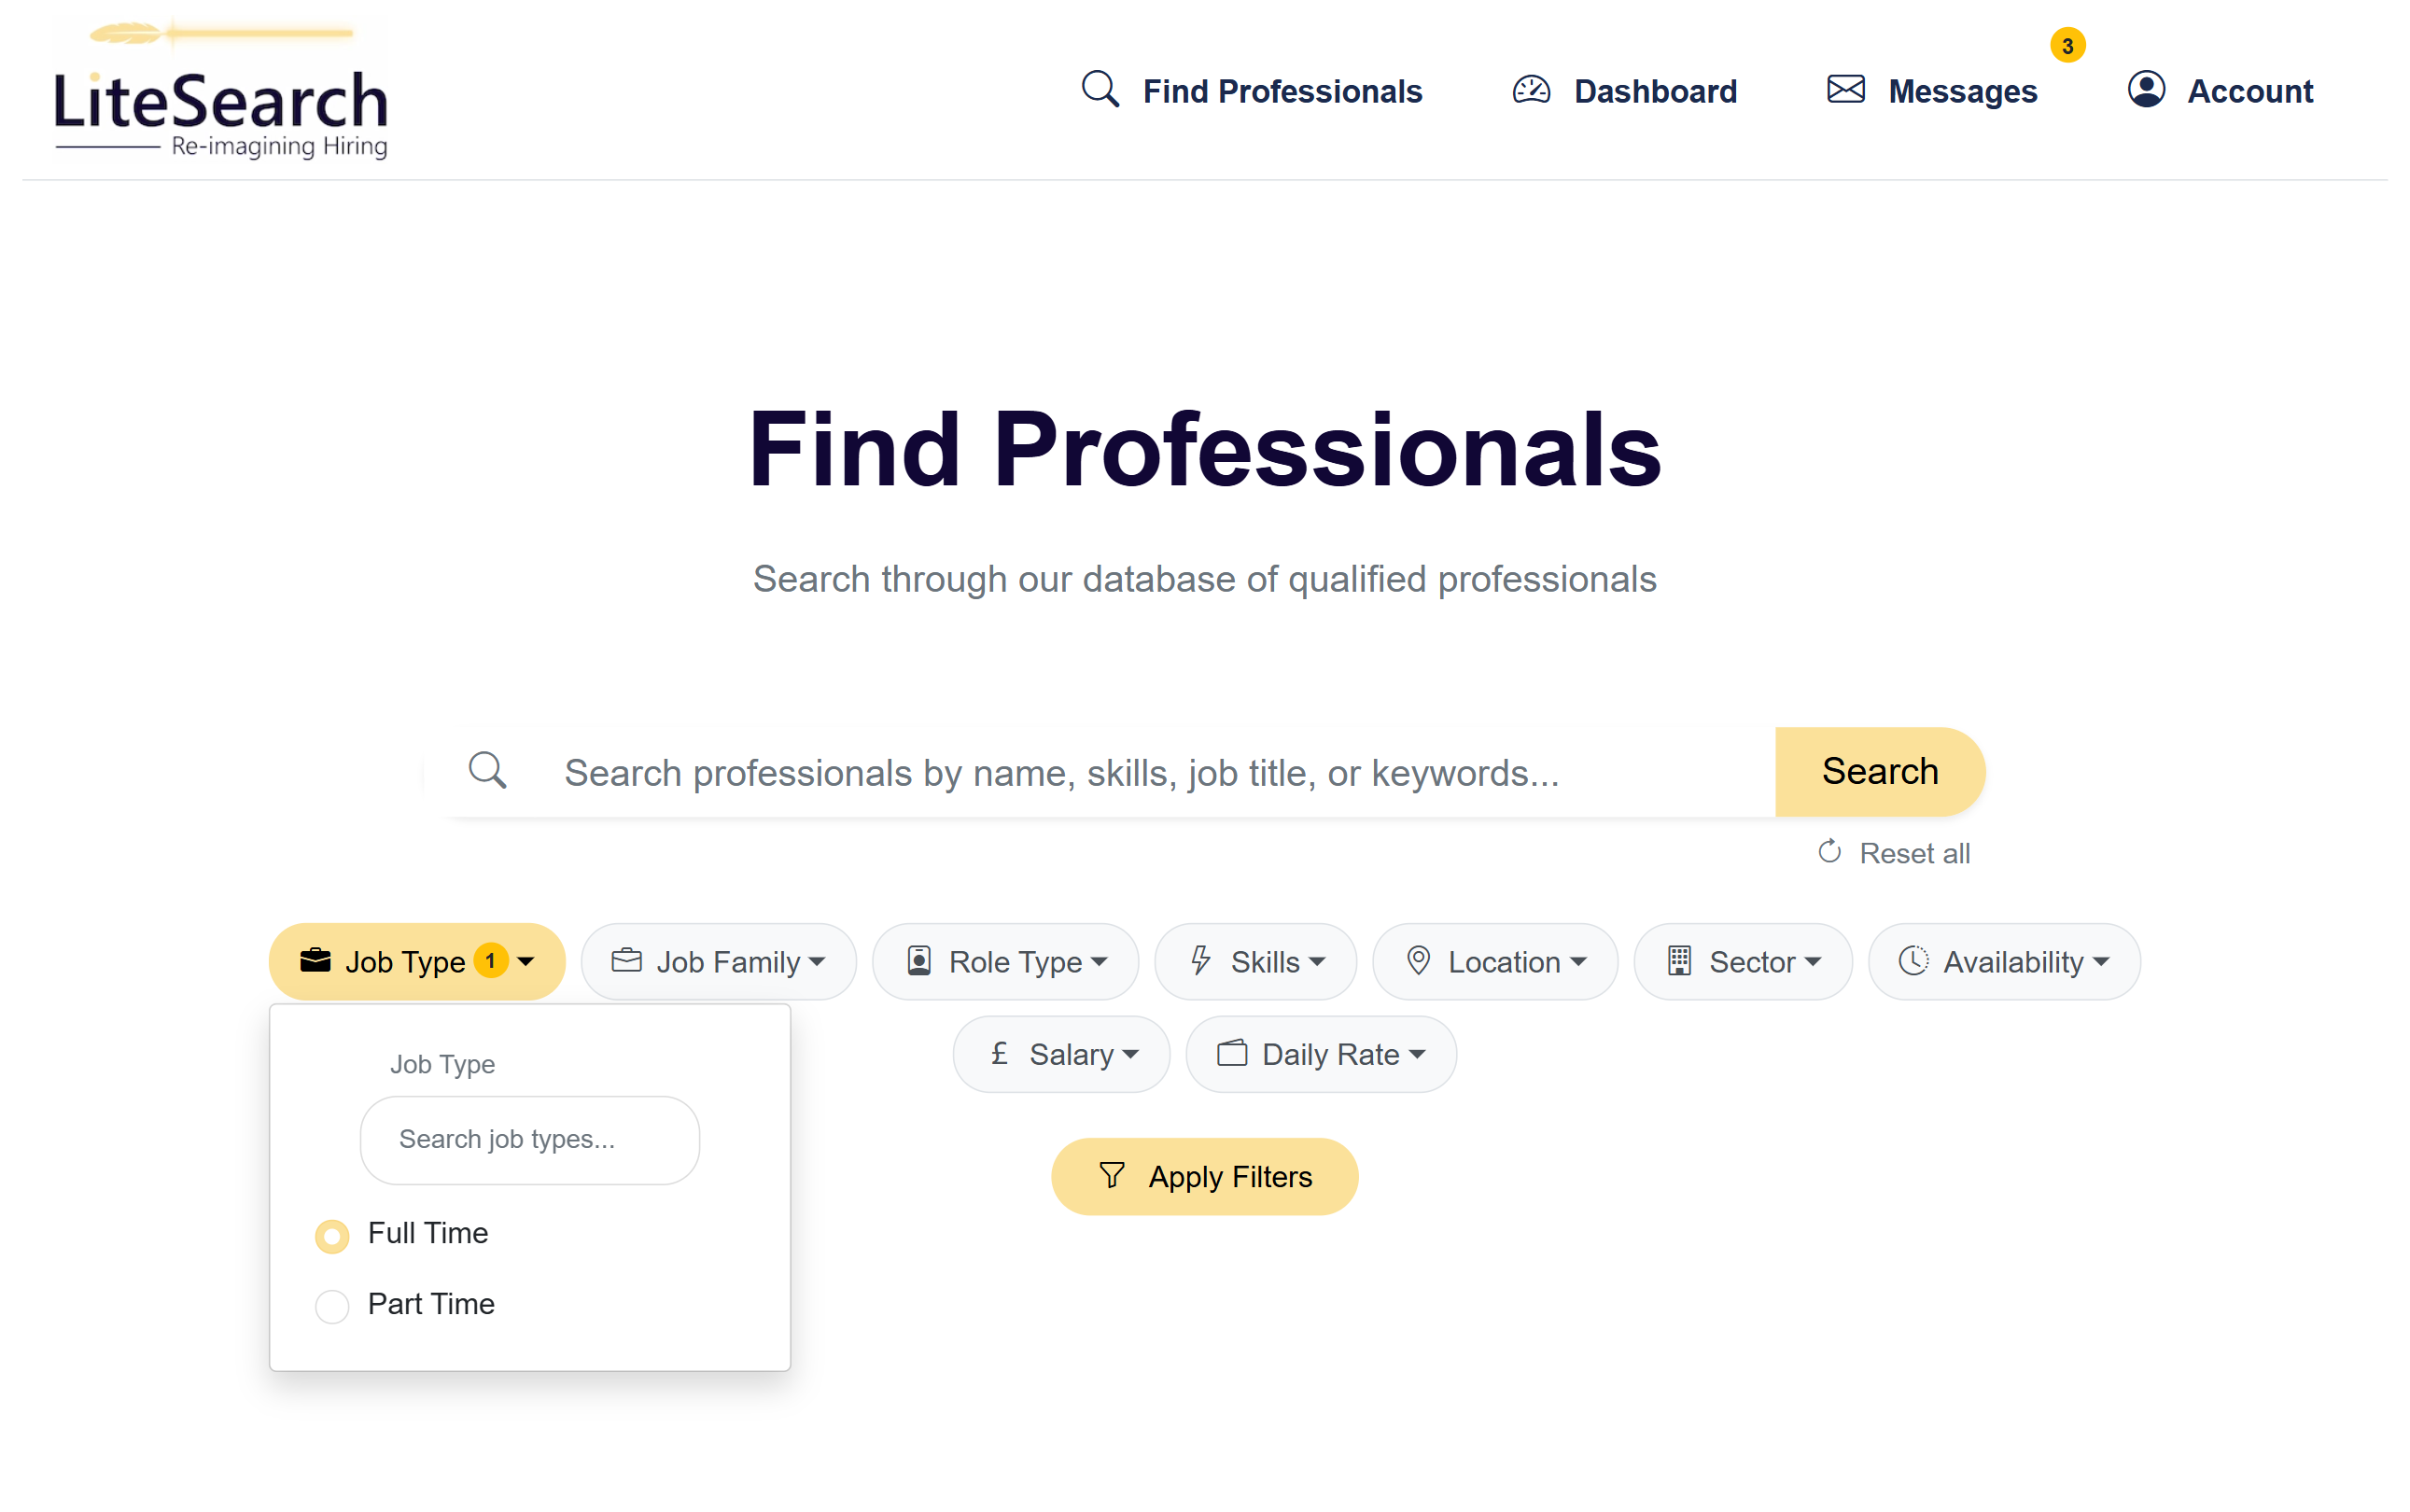
Task: Open the Availability filter dropdown
Action: coord(2003,961)
